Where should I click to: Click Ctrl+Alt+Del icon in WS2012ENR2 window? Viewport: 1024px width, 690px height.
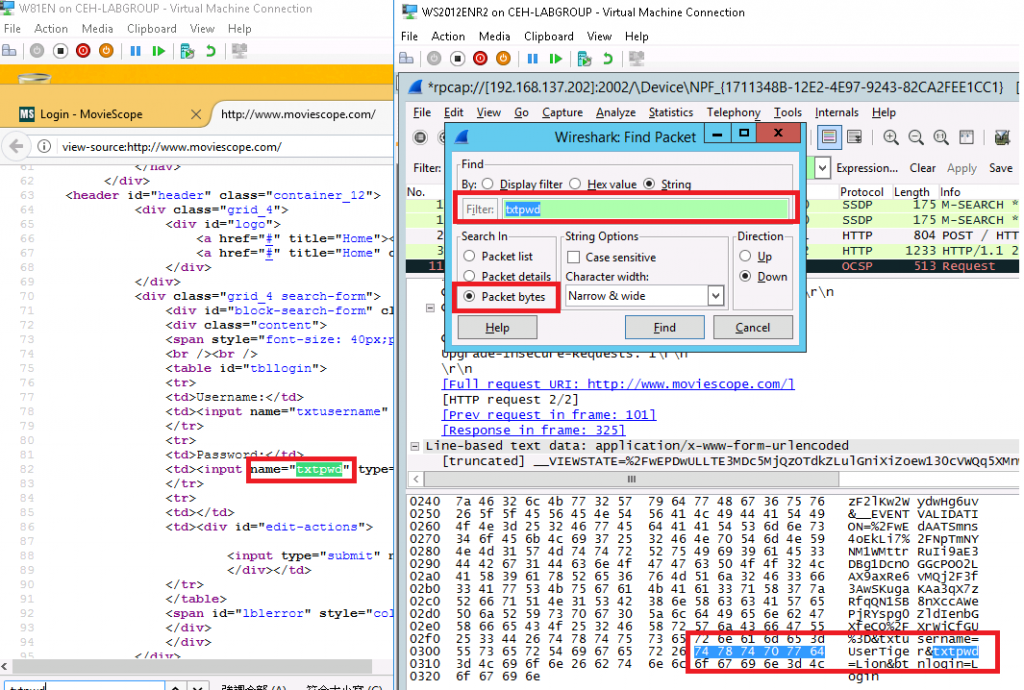click(406, 59)
